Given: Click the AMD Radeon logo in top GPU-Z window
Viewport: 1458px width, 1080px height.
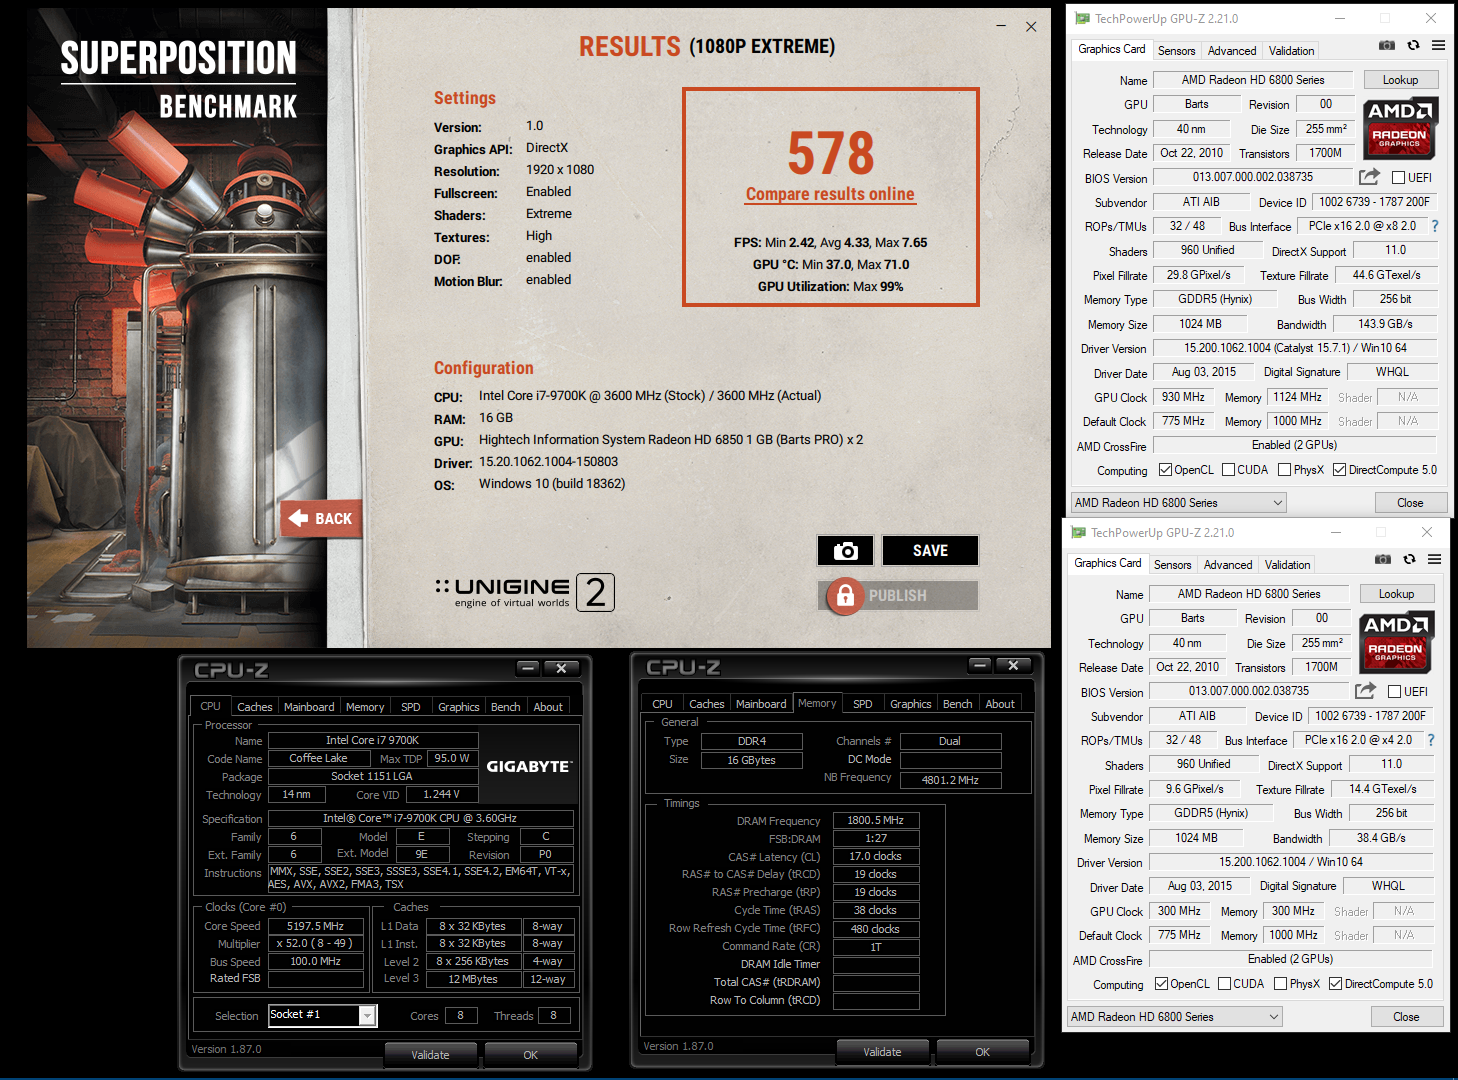Looking at the screenshot, I should tap(1400, 128).
